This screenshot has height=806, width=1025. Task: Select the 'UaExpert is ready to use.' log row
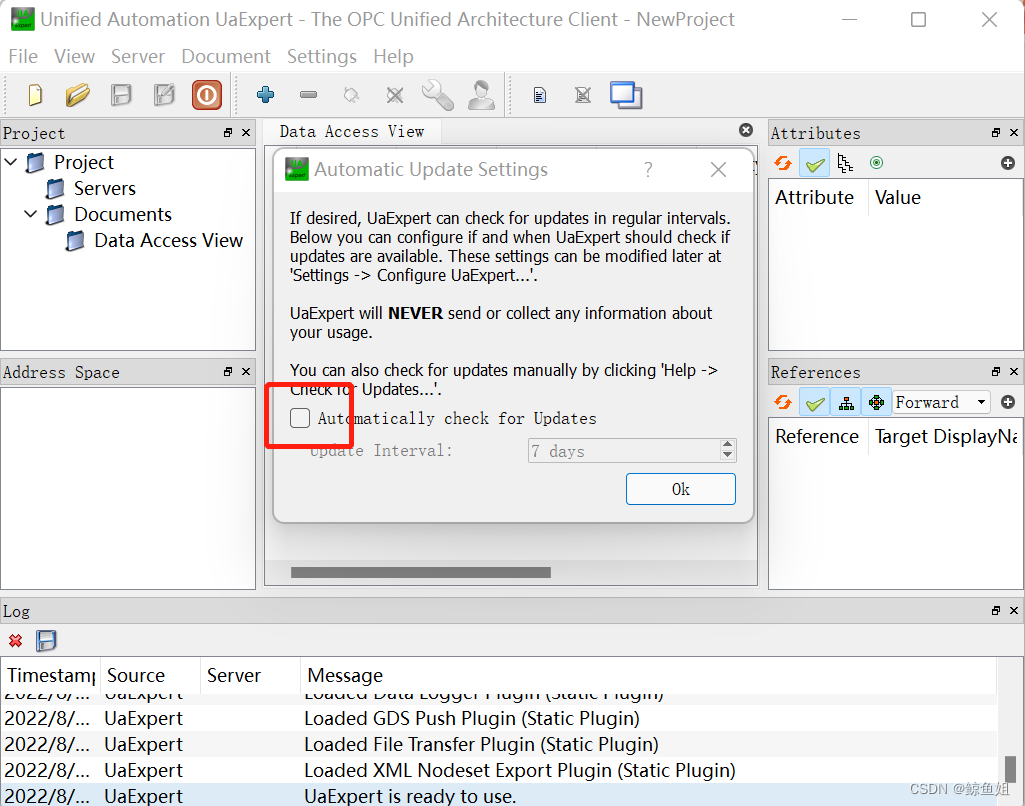499,795
